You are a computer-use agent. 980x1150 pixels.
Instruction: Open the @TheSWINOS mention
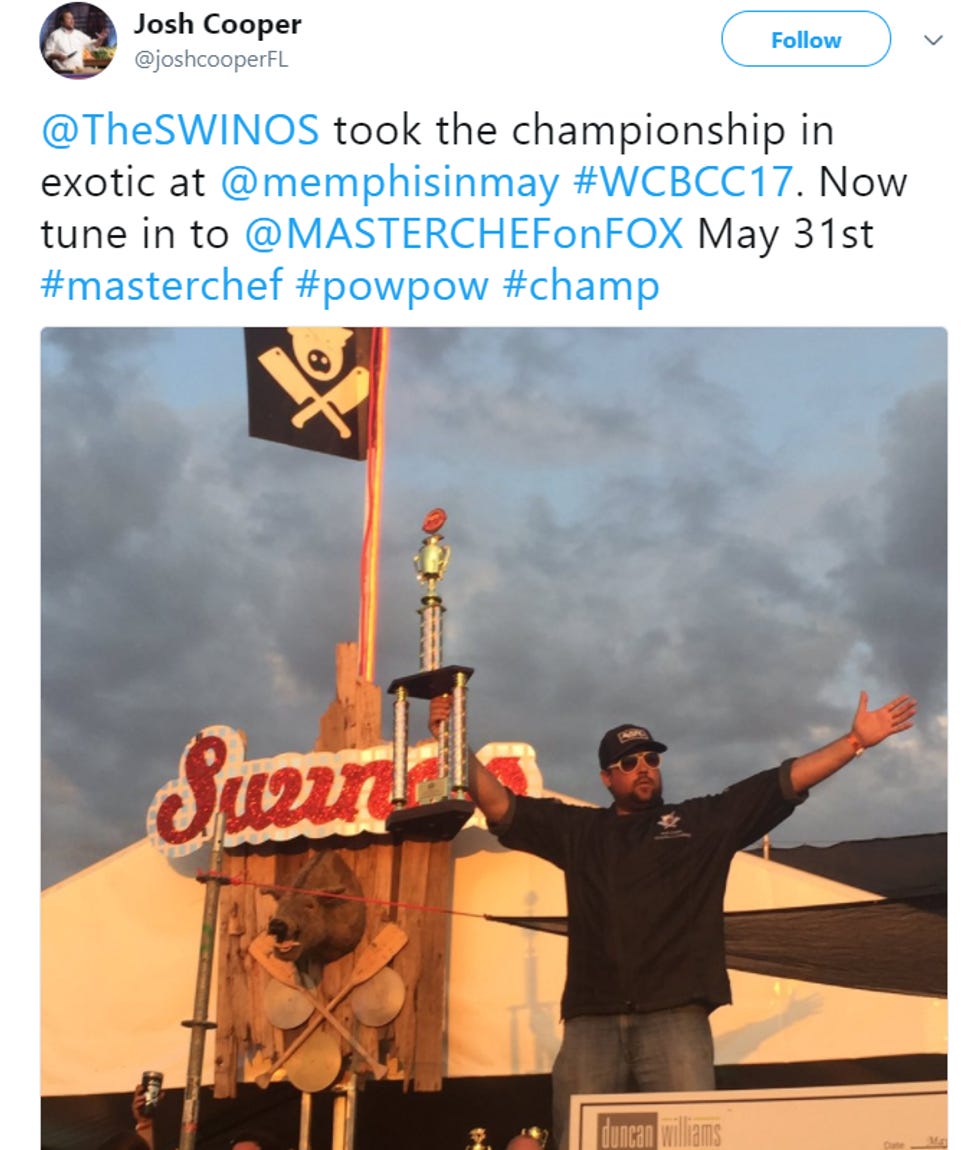180,130
